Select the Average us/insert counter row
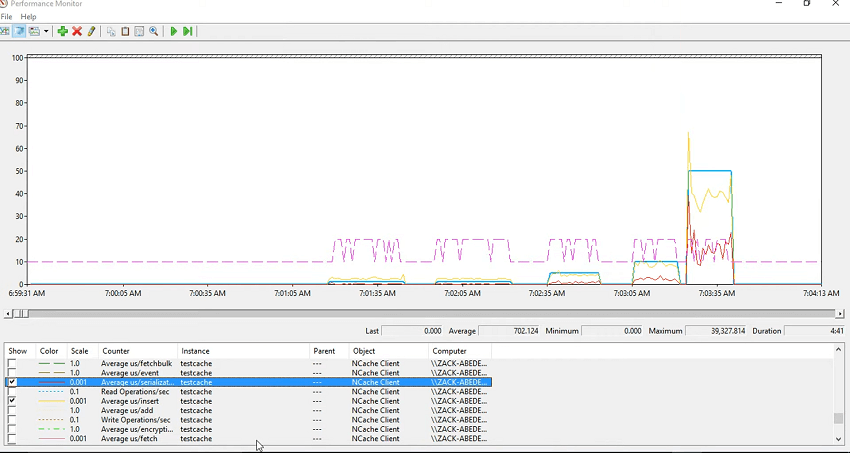Viewport: 850px width, 453px height. (x=248, y=401)
